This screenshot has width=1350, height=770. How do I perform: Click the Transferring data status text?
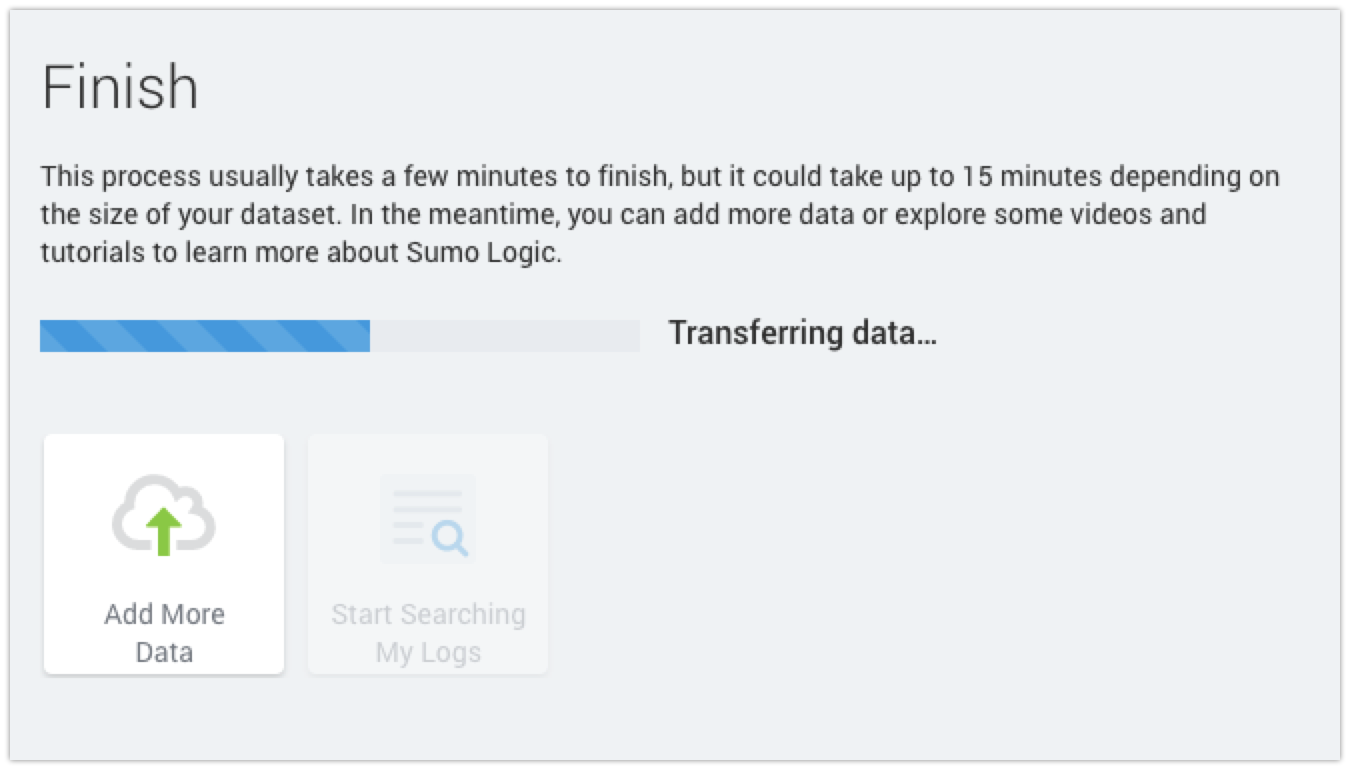point(803,332)
